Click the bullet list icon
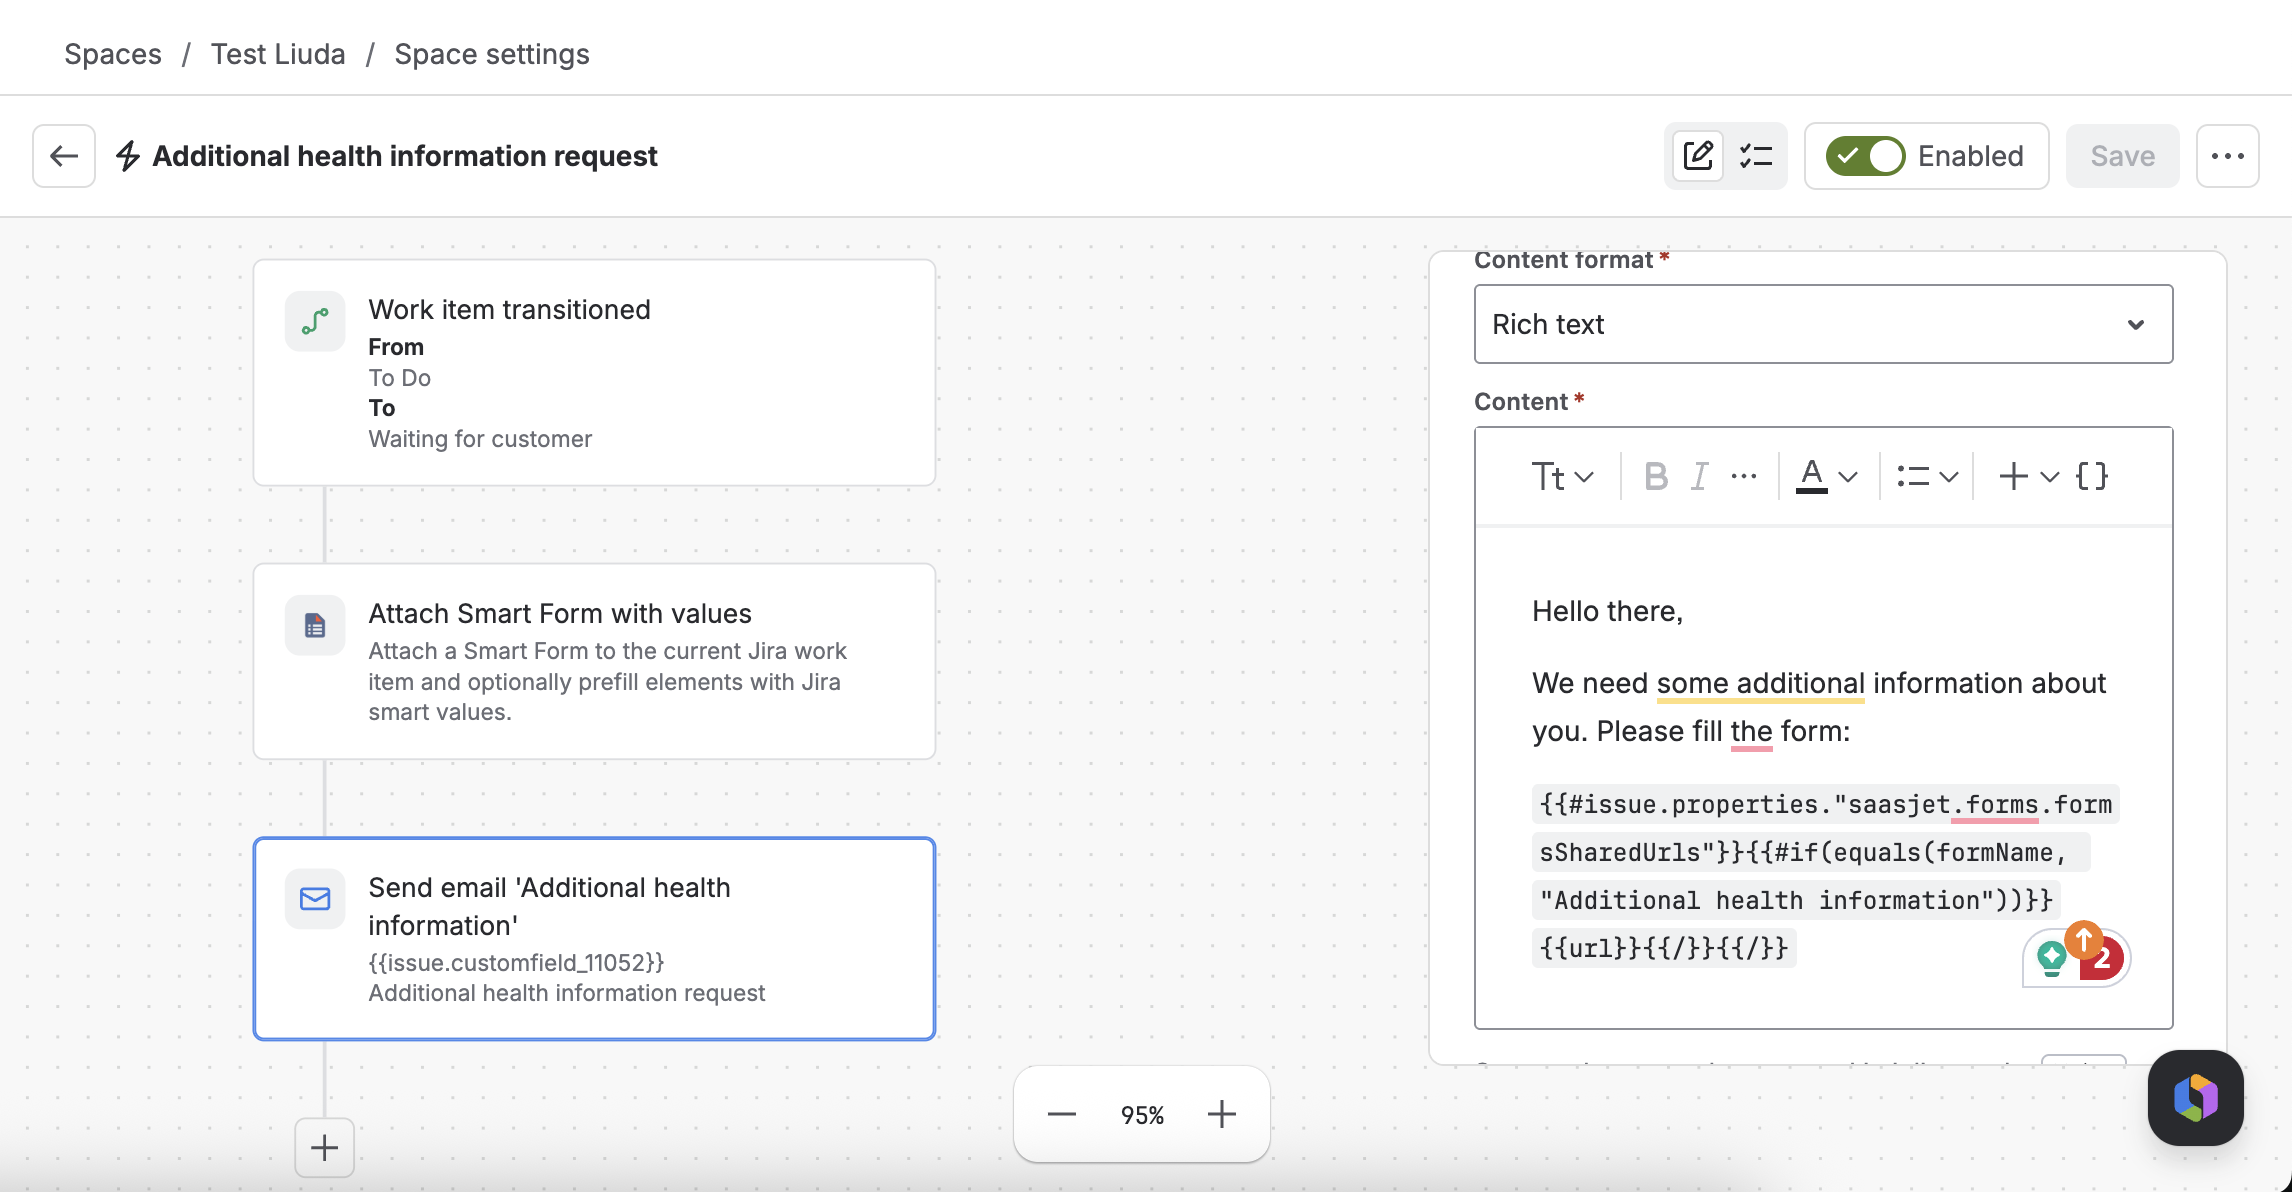The height and width of the screenshot is (1192, 2292). [1913, 477]
